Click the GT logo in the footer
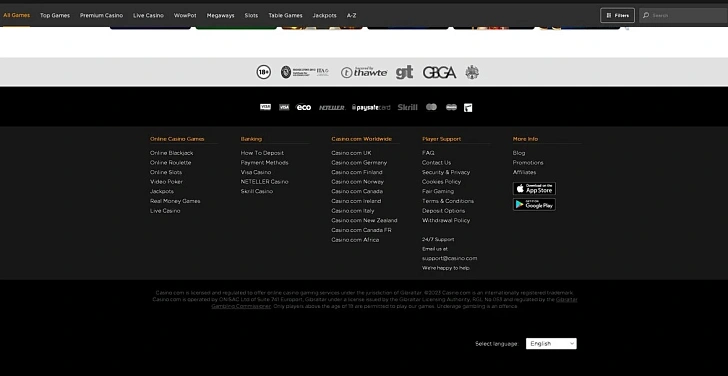Viewport: 728px width, 376px height. pyautogui.click(x=404, y=72)
